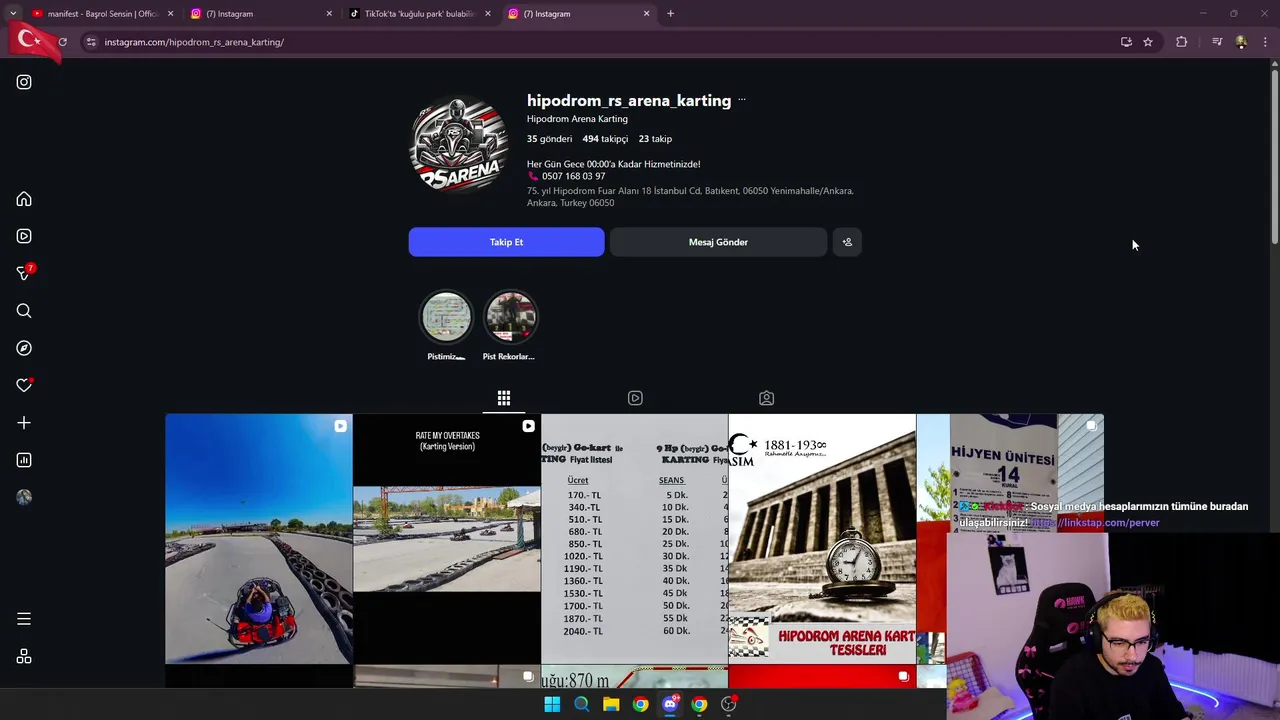Open File Explorer from the taskbar
This screenshot has height=720, width=1280.
(611, 704)
